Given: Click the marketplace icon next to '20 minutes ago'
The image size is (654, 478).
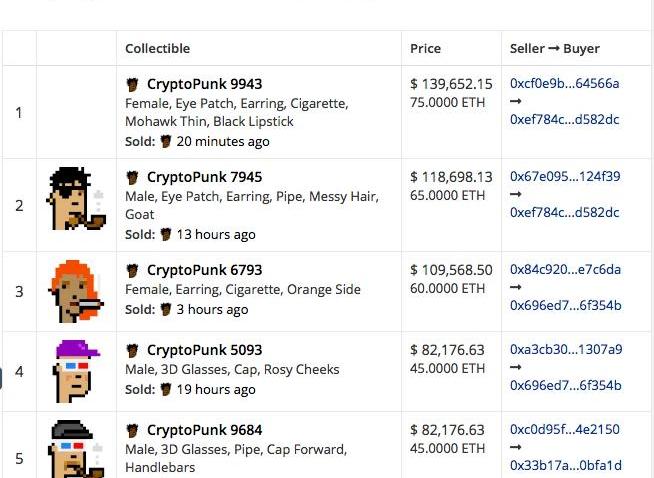Looking at the screenshot, I should pyautogui.click(x=166, y=142).
